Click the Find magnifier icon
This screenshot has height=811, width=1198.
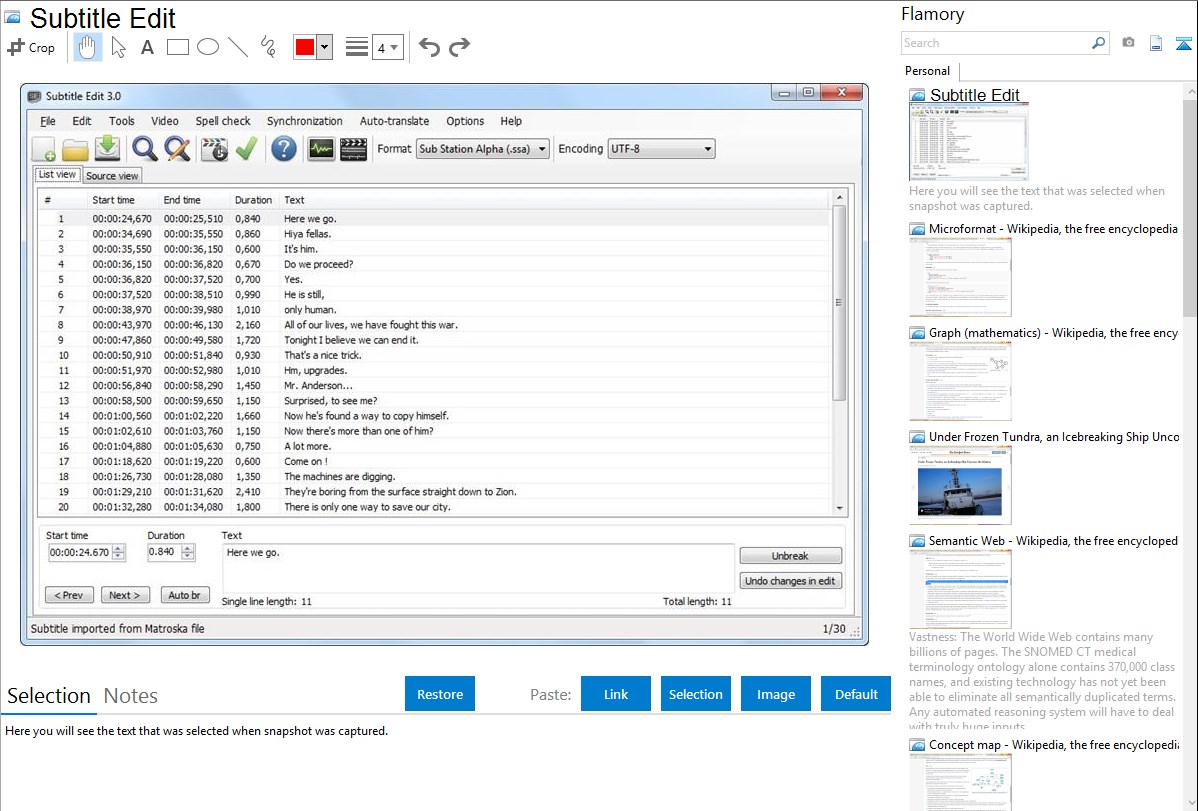144,149
